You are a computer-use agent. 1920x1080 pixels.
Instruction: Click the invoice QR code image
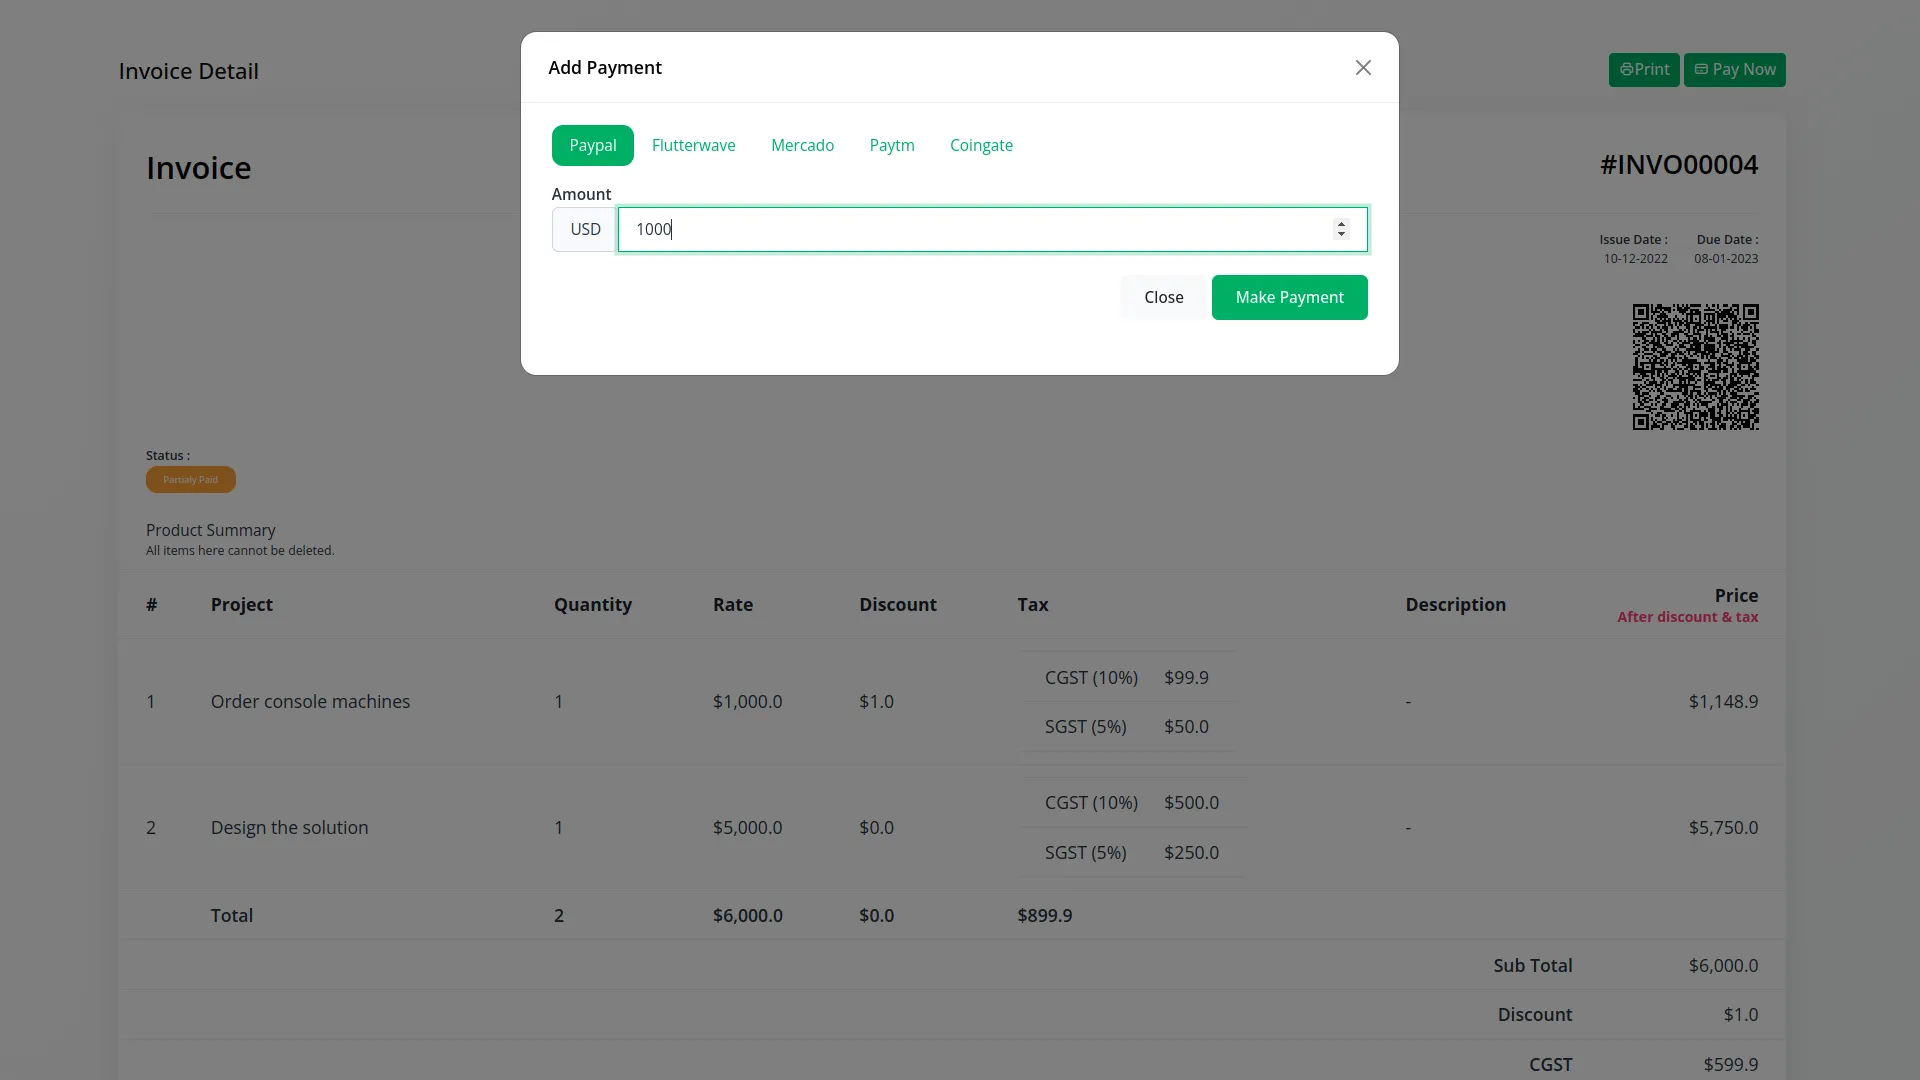1695,367
